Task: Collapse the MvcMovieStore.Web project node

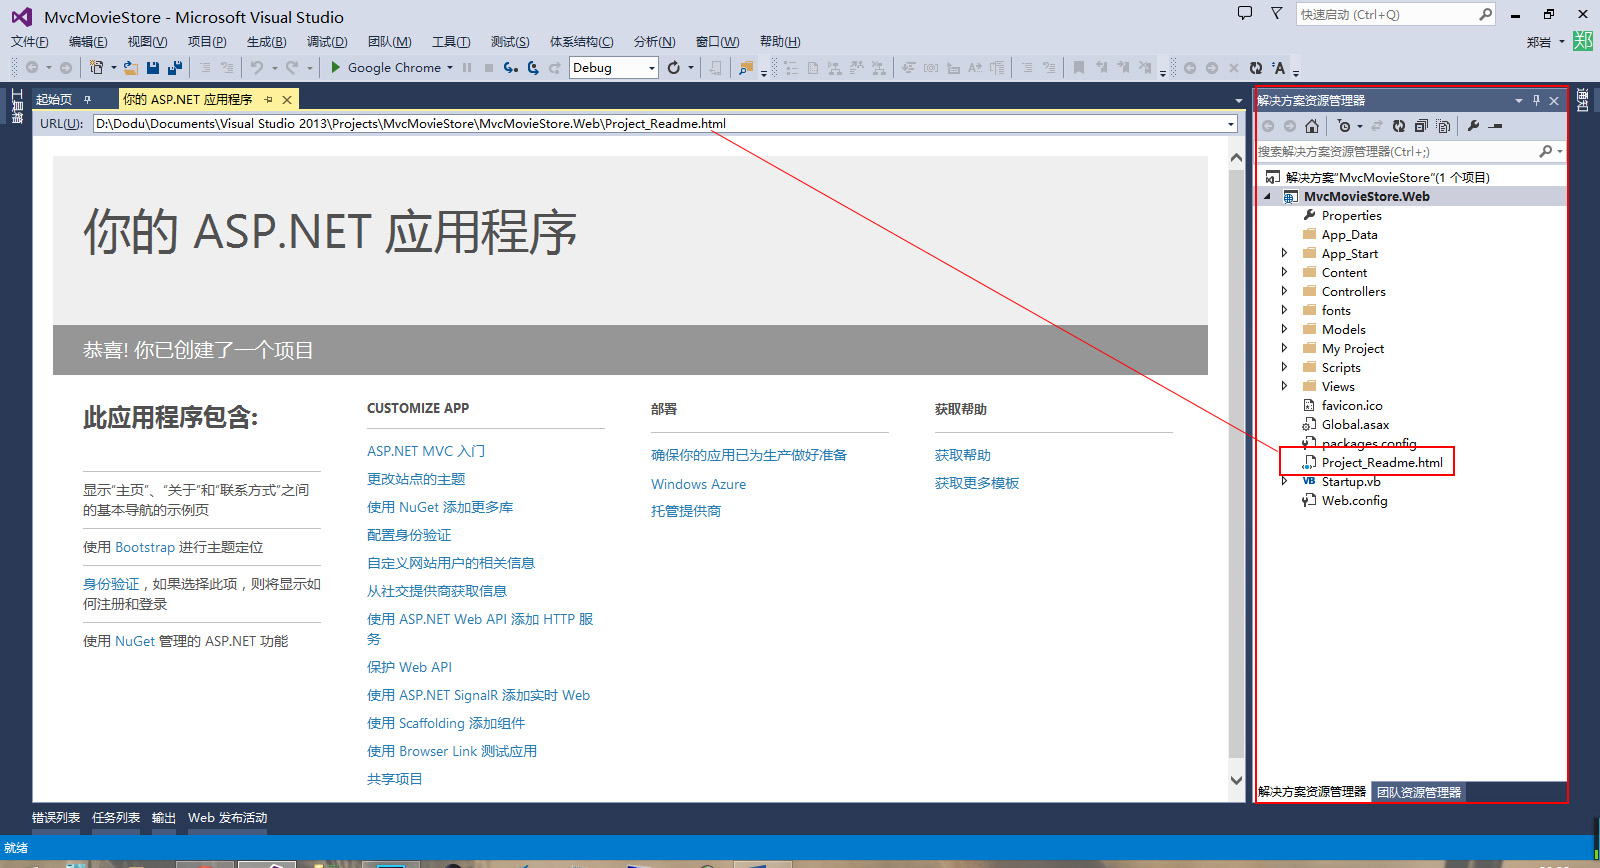Action: (1267, 196)
